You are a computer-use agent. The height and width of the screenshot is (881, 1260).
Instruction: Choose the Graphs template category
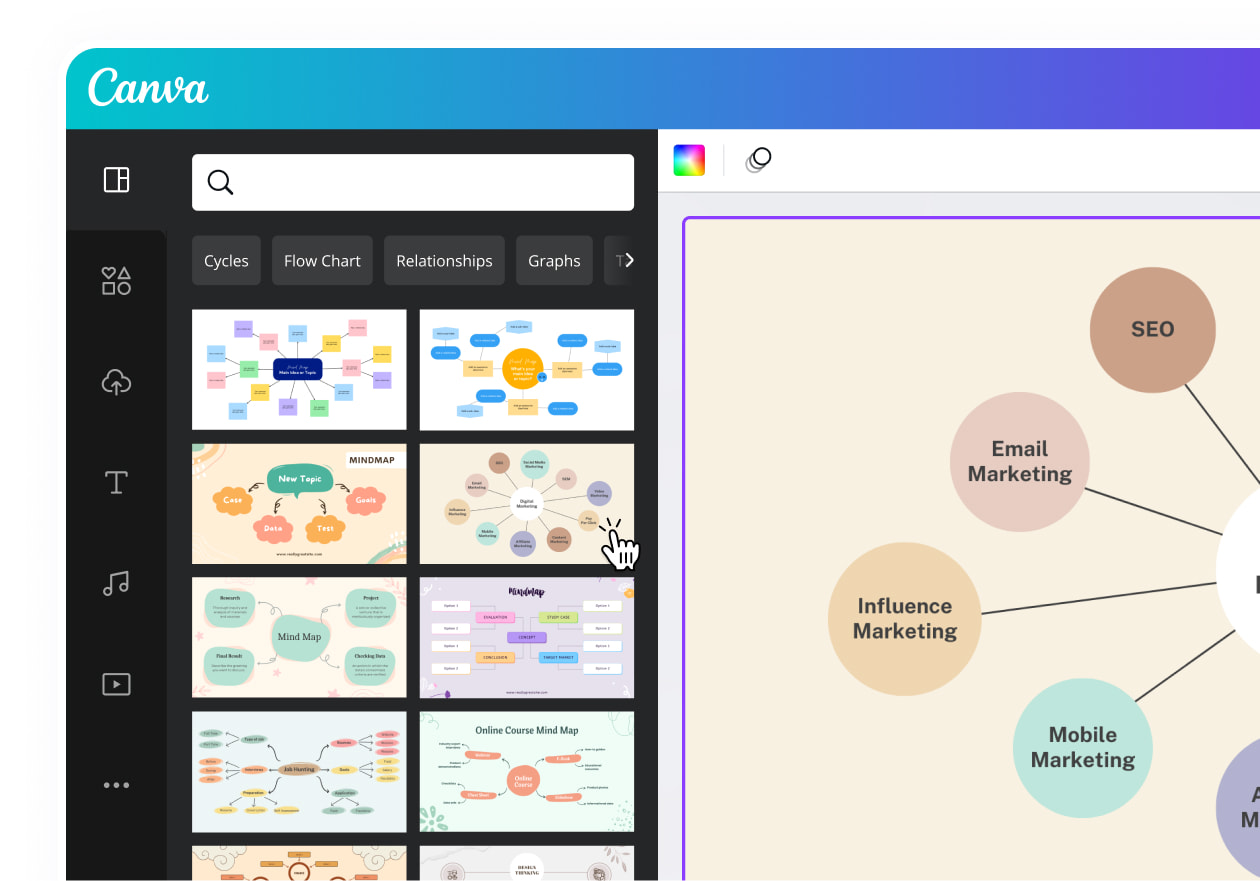coord(554,260)
